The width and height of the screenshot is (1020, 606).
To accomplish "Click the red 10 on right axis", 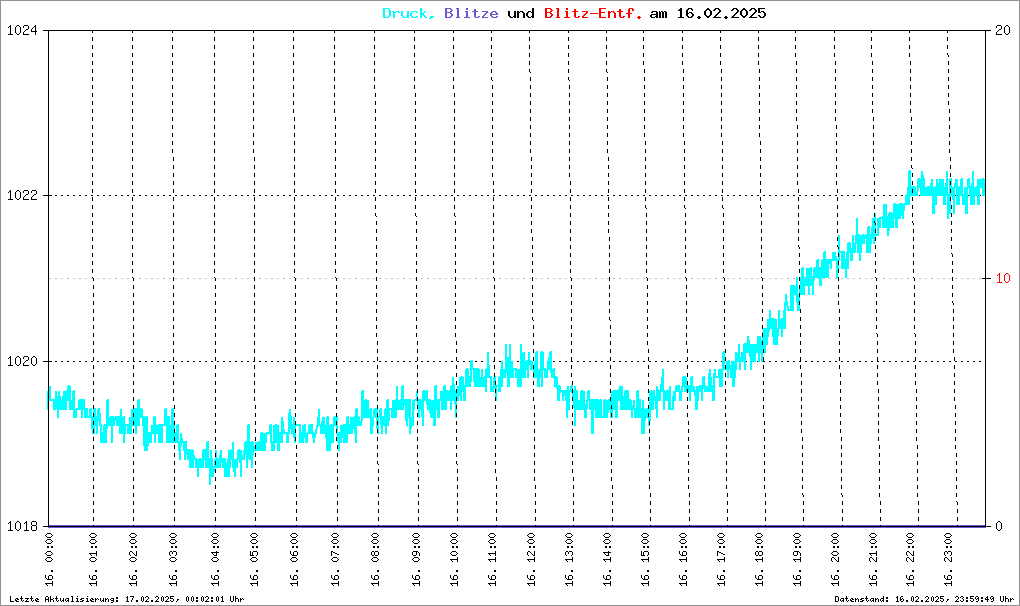I will [1003, 278].
